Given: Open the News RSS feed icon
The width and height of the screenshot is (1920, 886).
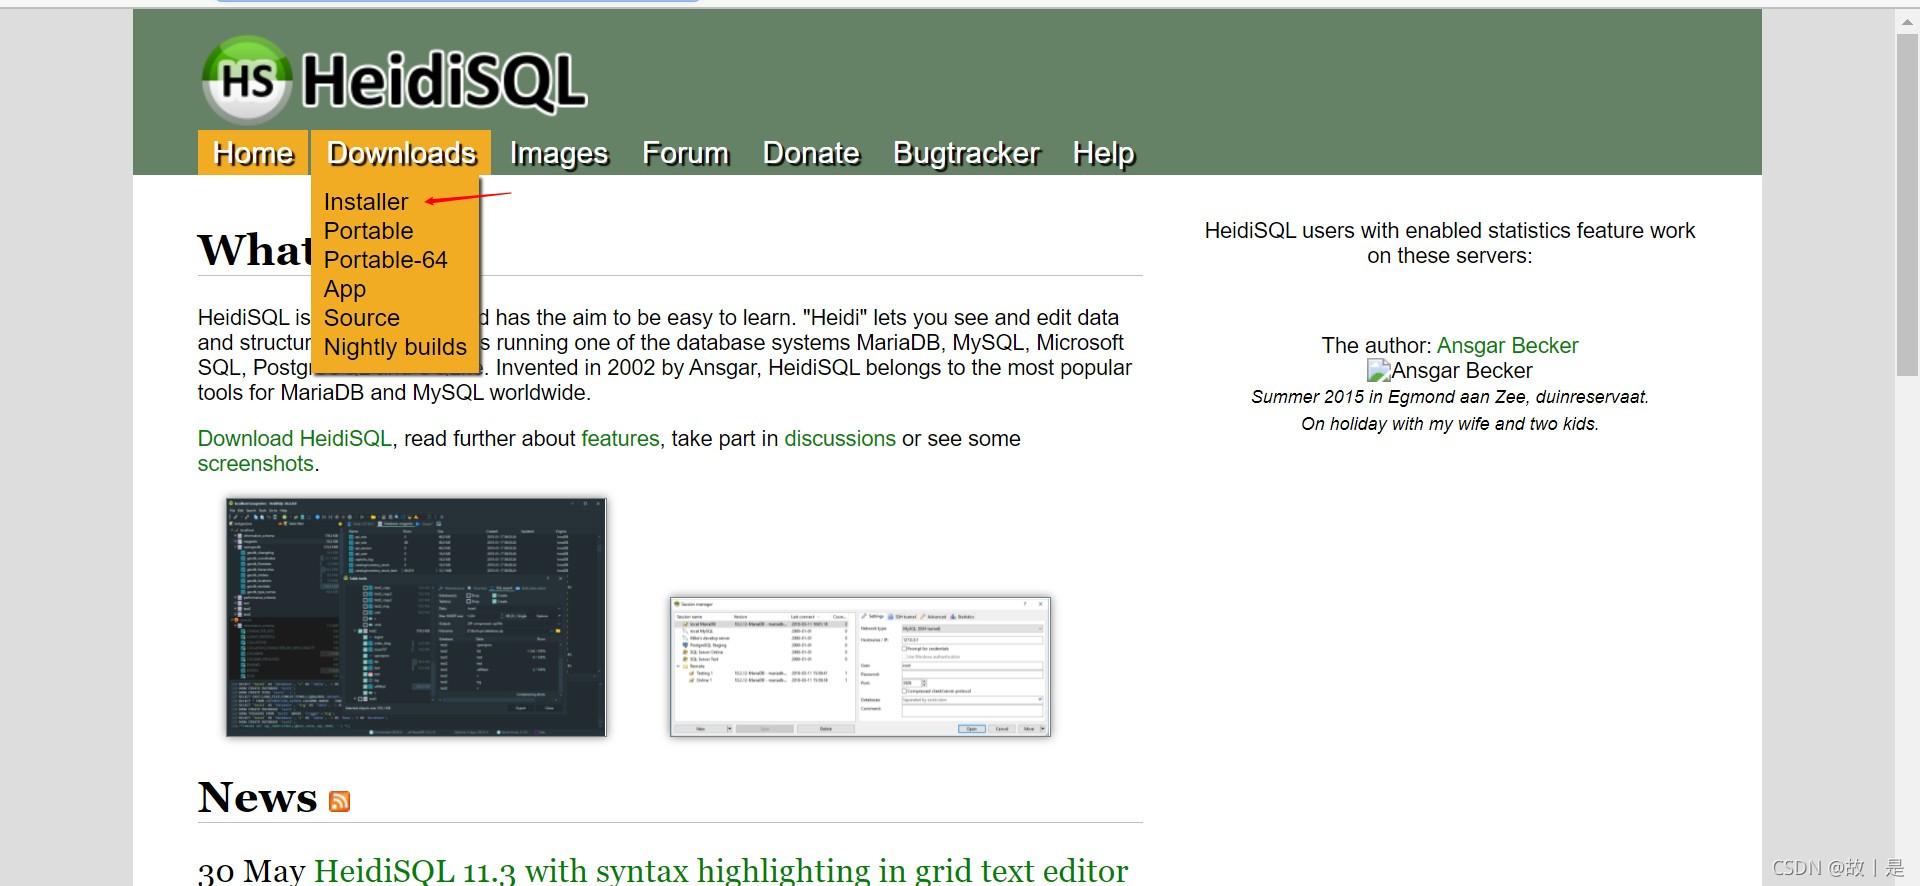Looking at the screenshot, I should (x=340, y=801).
